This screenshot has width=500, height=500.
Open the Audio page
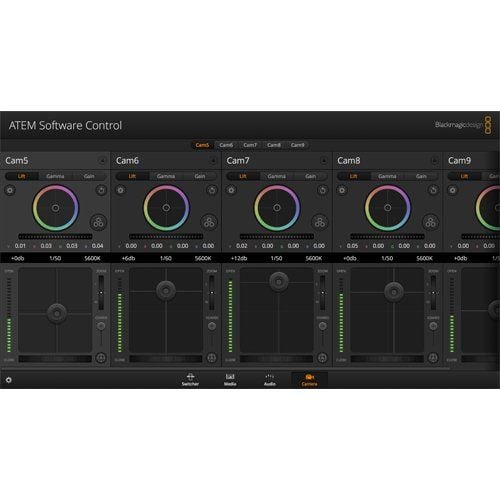tap(270, 380)
